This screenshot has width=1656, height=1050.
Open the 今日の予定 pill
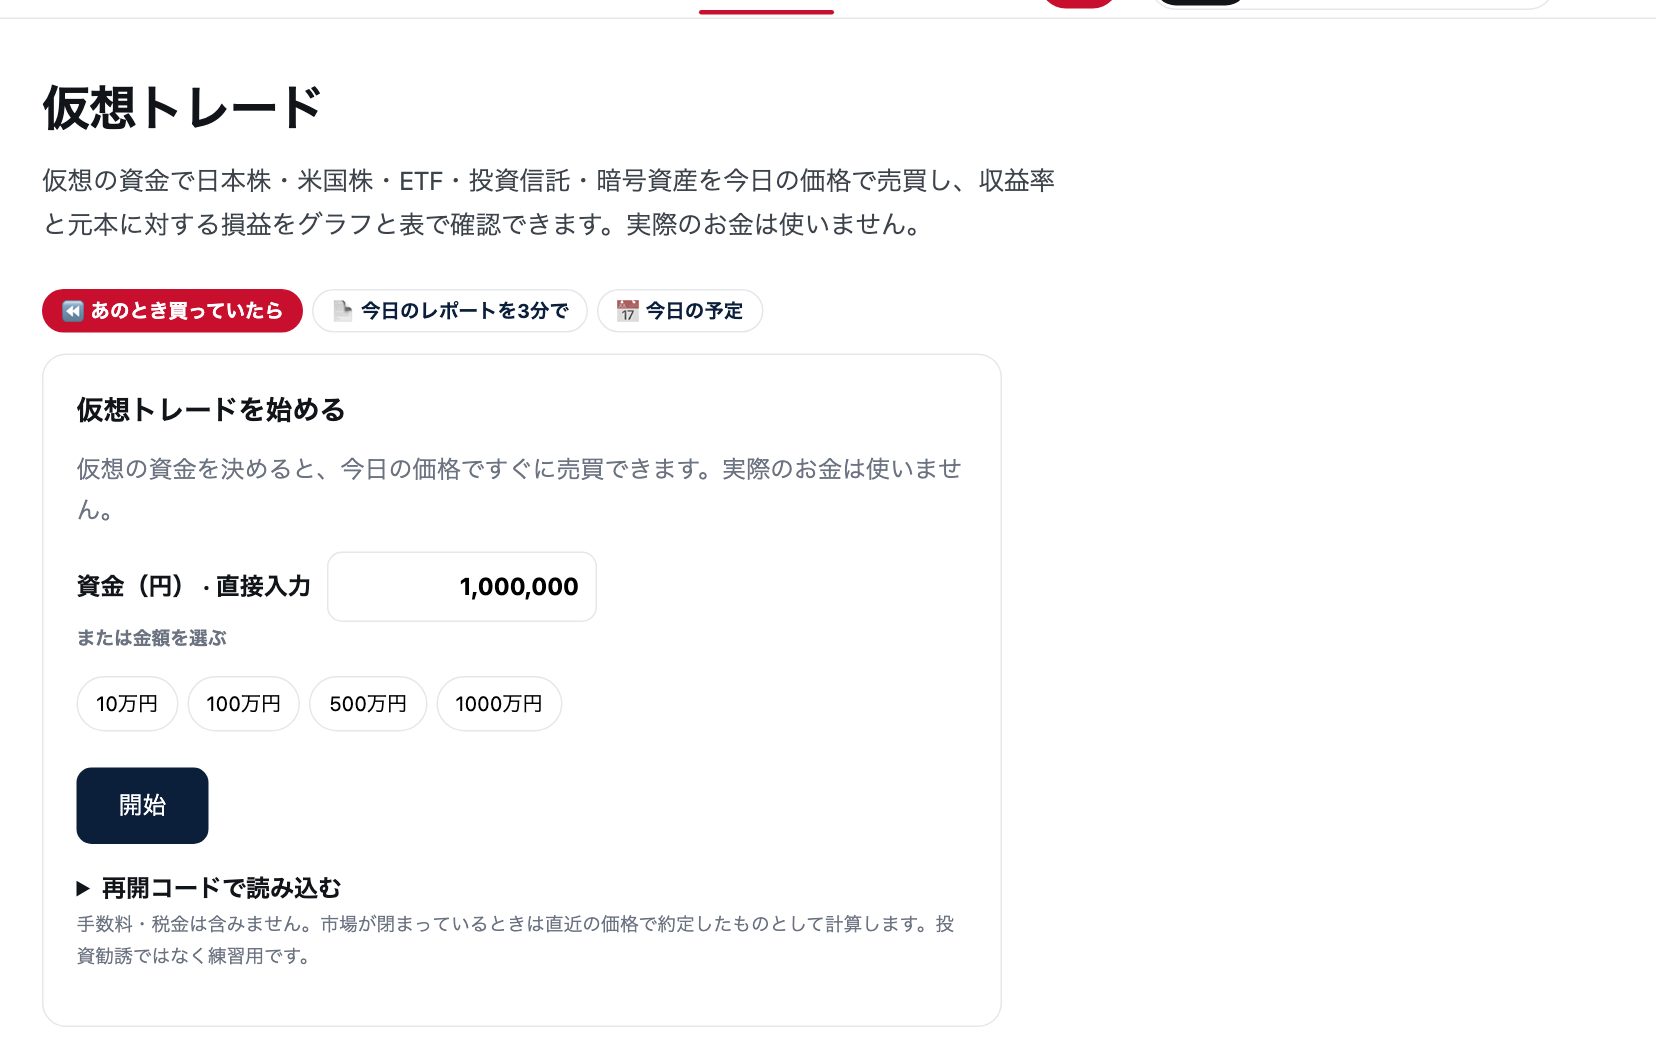[x=680, y=311]
